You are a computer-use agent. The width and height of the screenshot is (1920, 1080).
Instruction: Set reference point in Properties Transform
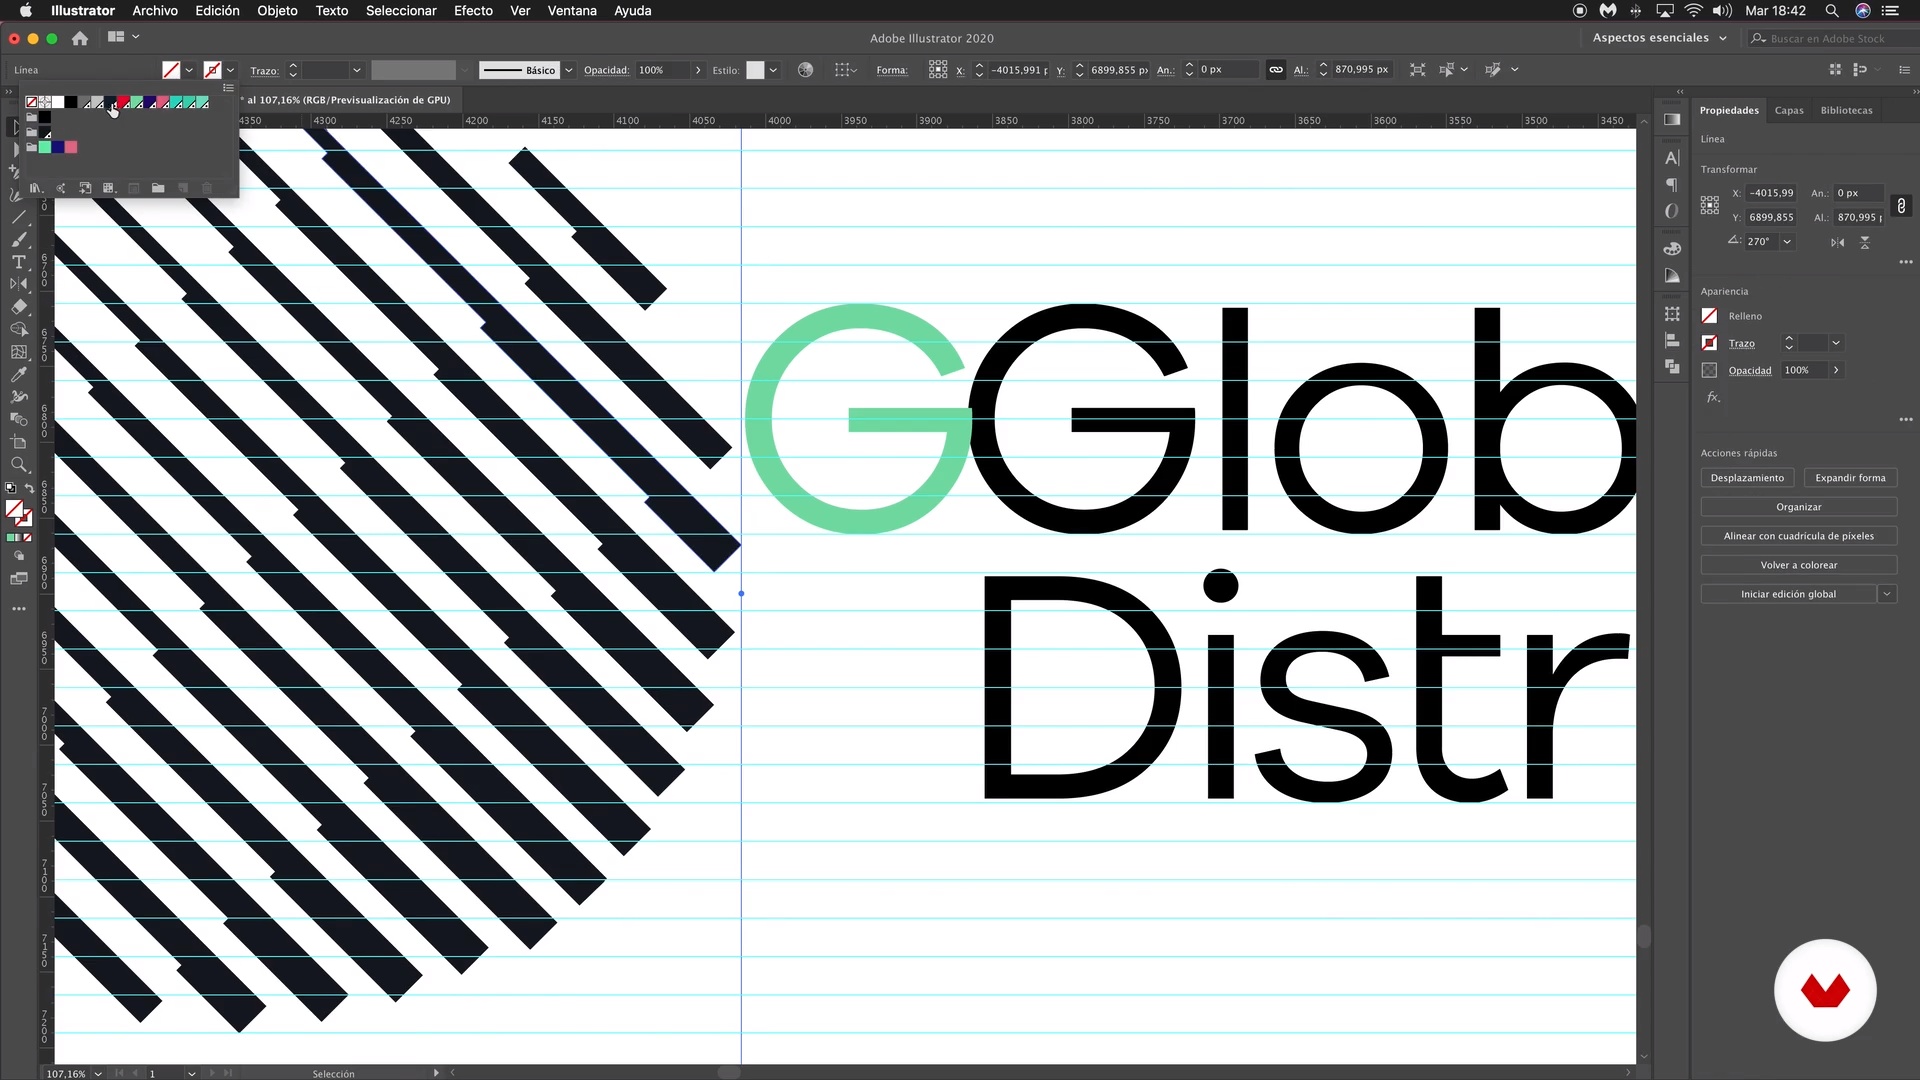coord(1710,205)
